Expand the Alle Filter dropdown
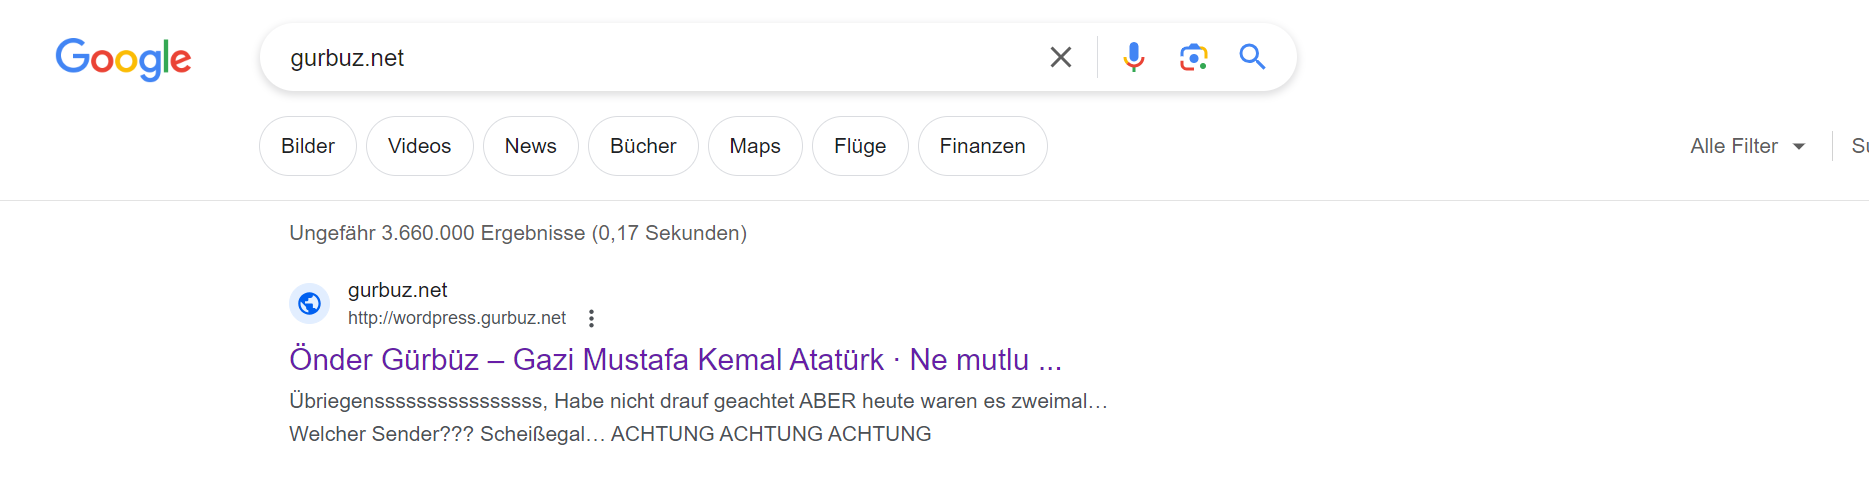This screenshot has width=1869, height=487. [1747, 146]
